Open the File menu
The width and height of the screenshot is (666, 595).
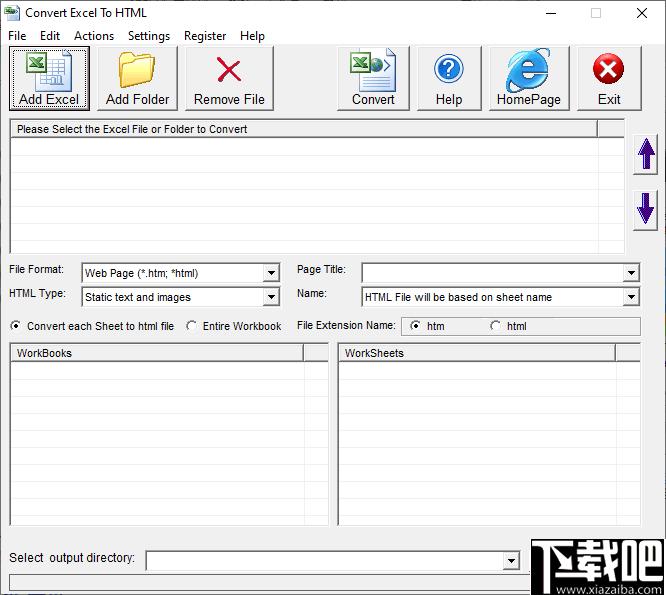(17, 36)
